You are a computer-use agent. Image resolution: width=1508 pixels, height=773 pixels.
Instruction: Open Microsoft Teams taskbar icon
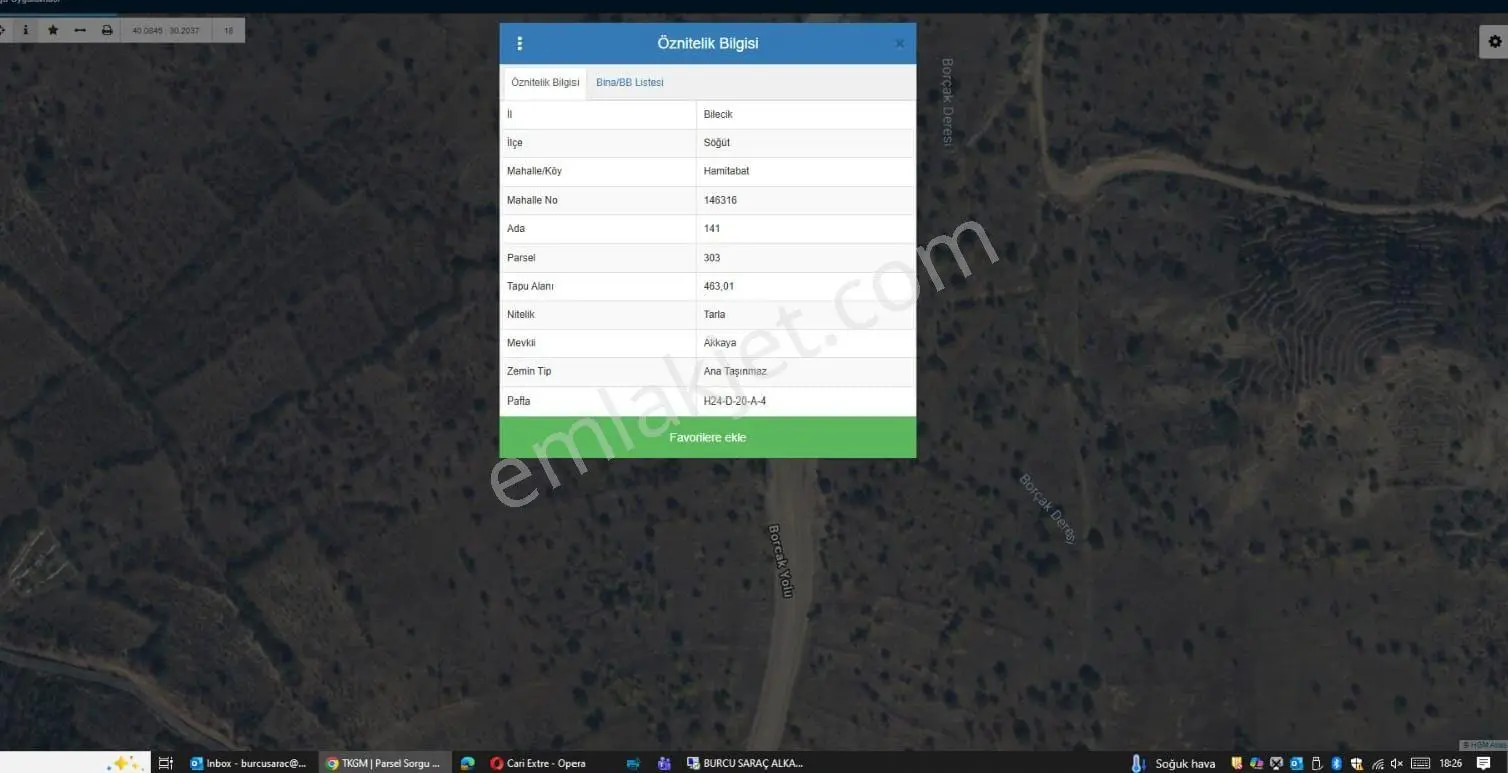[x=664, y=763]
